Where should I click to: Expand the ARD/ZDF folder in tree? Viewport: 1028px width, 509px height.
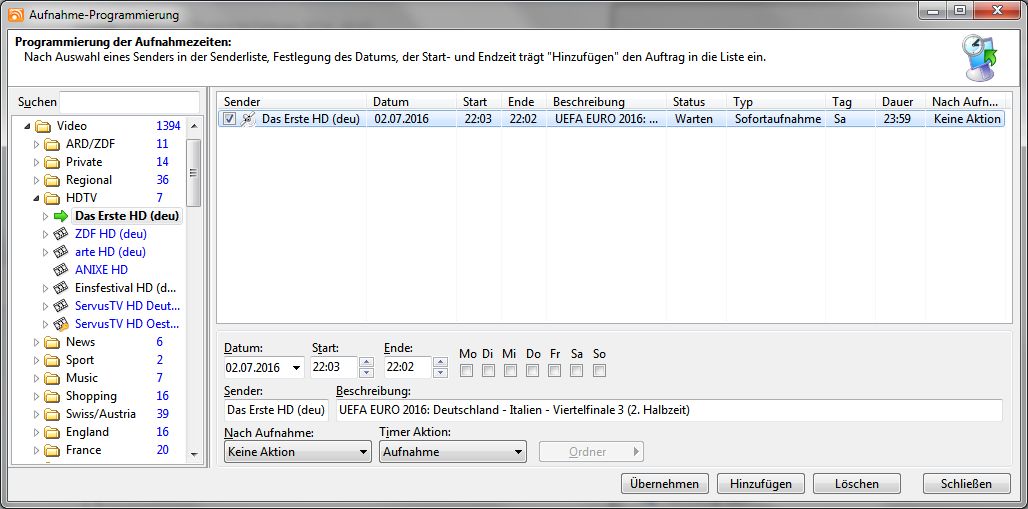coord(37,144)
